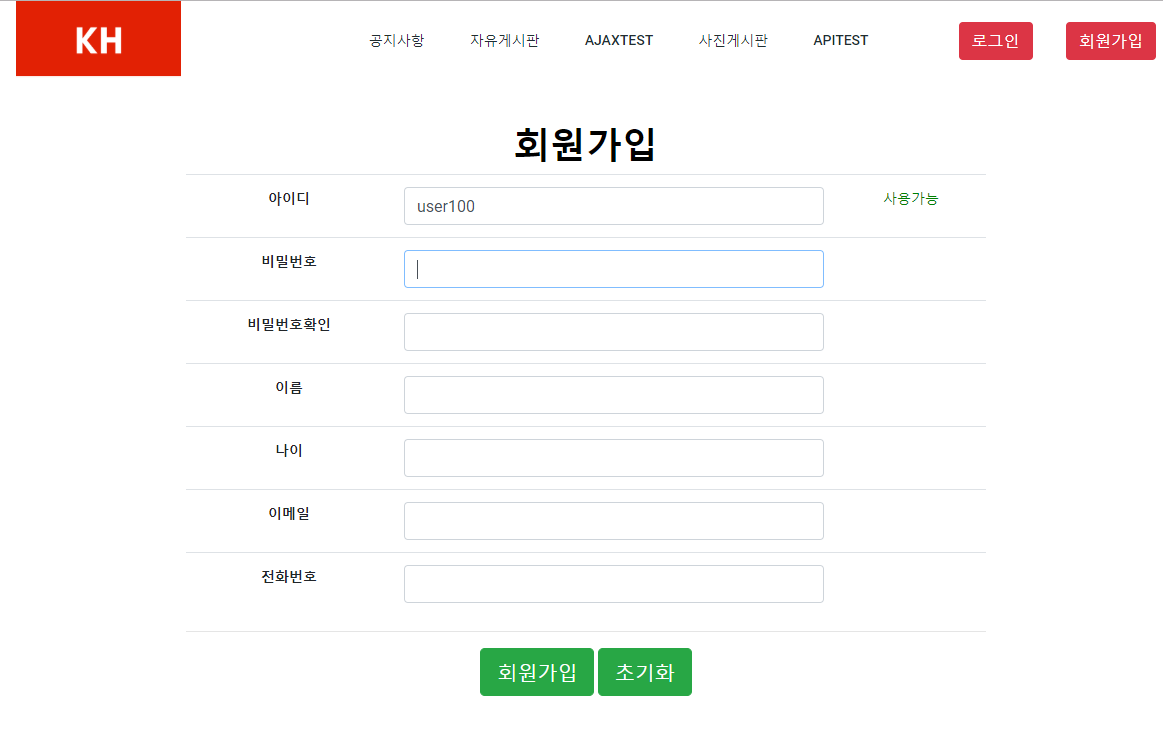Click the 이메일 label
Viewport: 1163px width, 756px height.
point(289,514)
